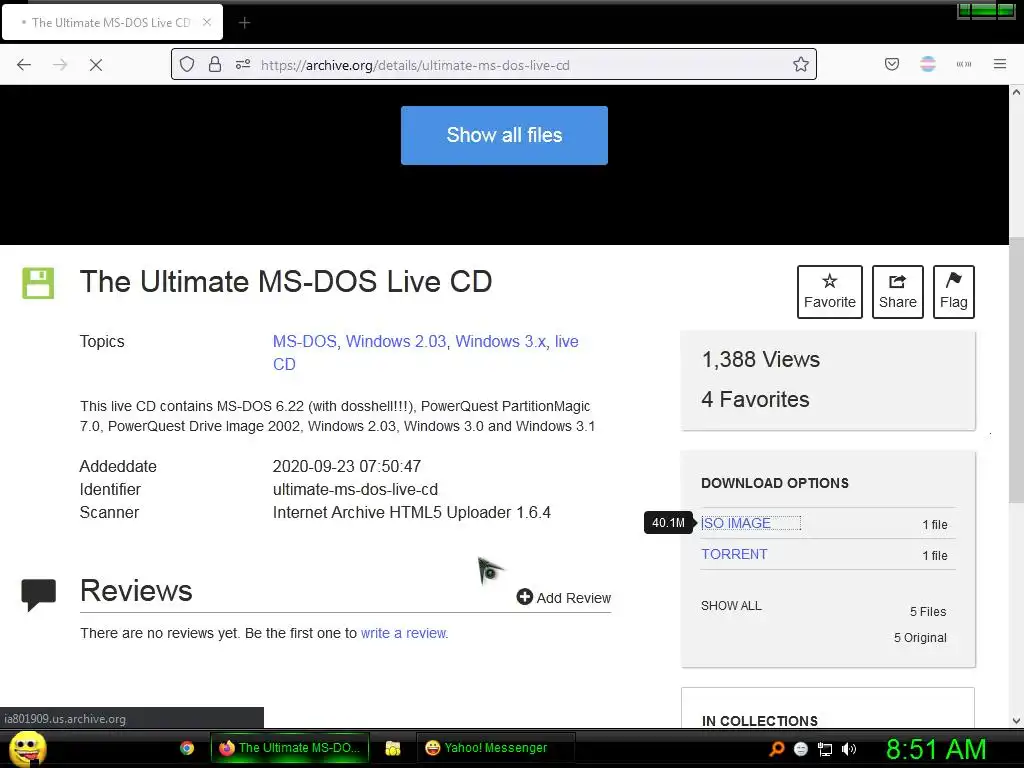Click the Addeddate value 2020-09-23 07:50:47
Image resolution: width=1024 pixels, height=768 pixels.
click(347, 466)
